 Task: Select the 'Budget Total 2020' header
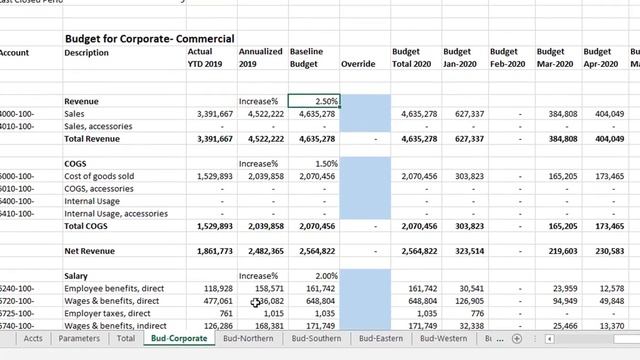pos(411,58)
